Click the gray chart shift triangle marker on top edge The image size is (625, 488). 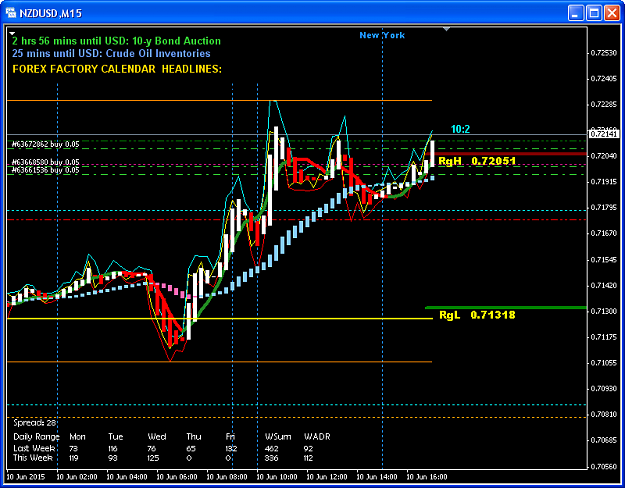tap(446, 29)
